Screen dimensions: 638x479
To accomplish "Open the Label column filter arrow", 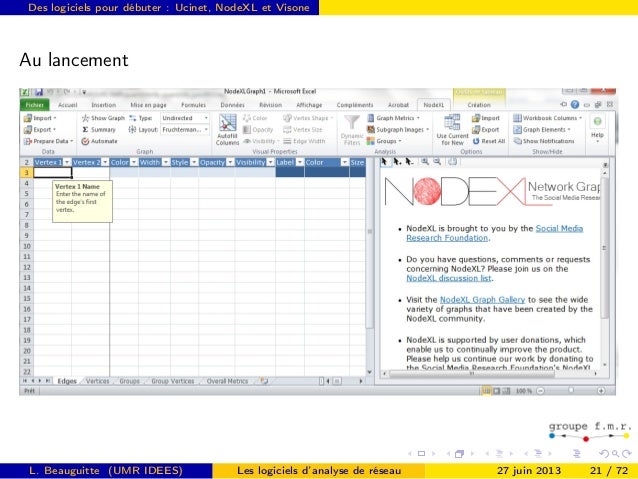I will click(x=300, y=162).
